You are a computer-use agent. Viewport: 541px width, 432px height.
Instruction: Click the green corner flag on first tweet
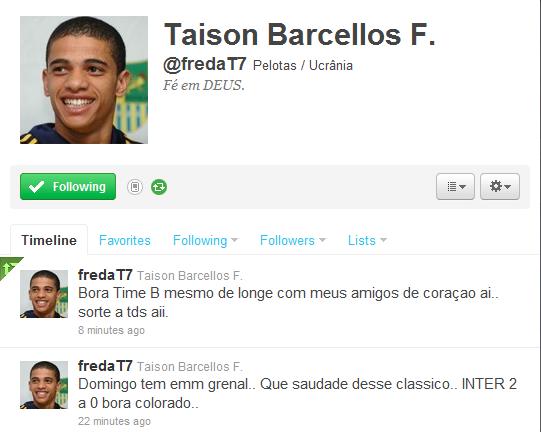8,266
